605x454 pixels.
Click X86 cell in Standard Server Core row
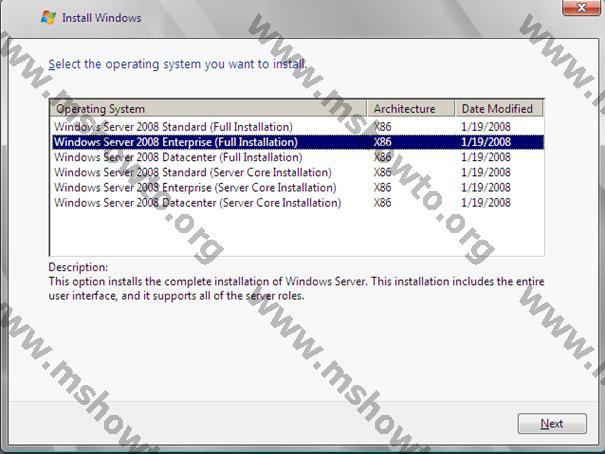tap(382, 172)
